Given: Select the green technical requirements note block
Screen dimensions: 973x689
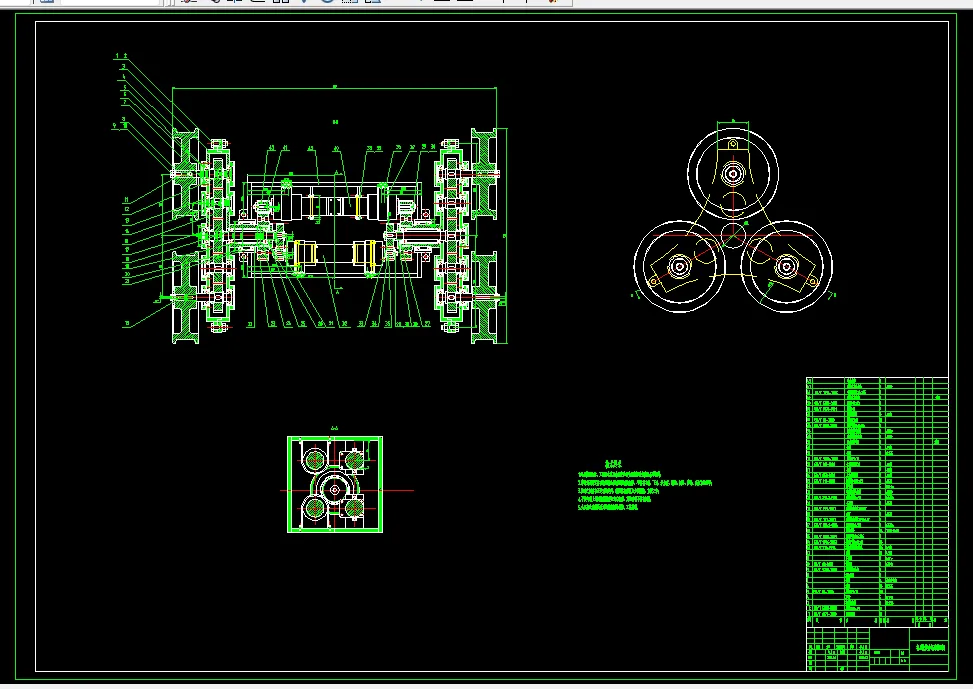Looking at the screenshot, I should (644, 486).
